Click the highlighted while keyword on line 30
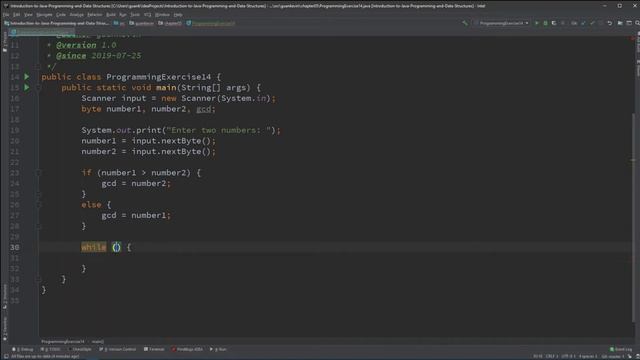Screen dimensions: 640x360 94,247
